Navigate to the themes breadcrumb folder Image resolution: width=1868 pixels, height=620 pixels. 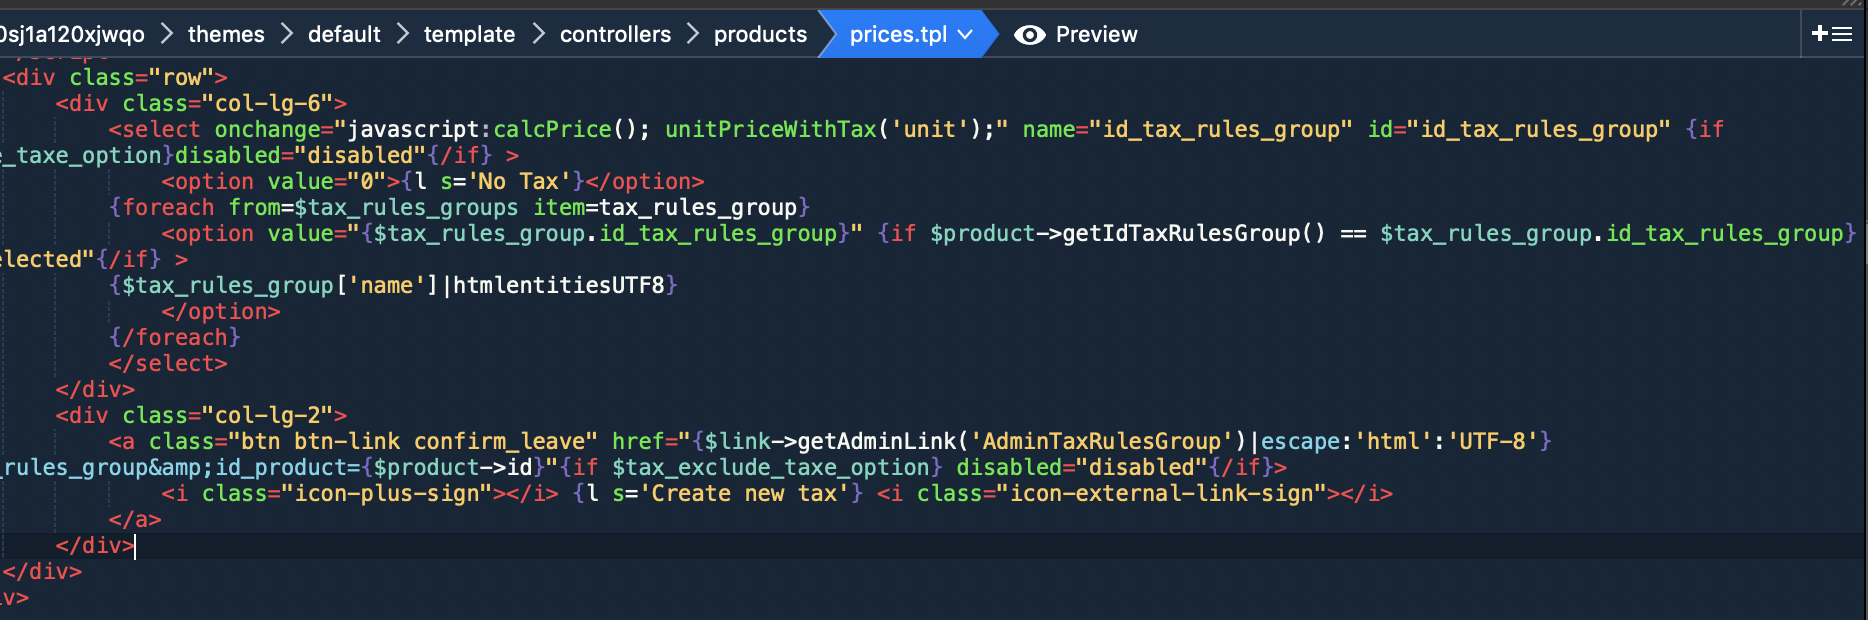pyautogui.click(x=226, y=35)
